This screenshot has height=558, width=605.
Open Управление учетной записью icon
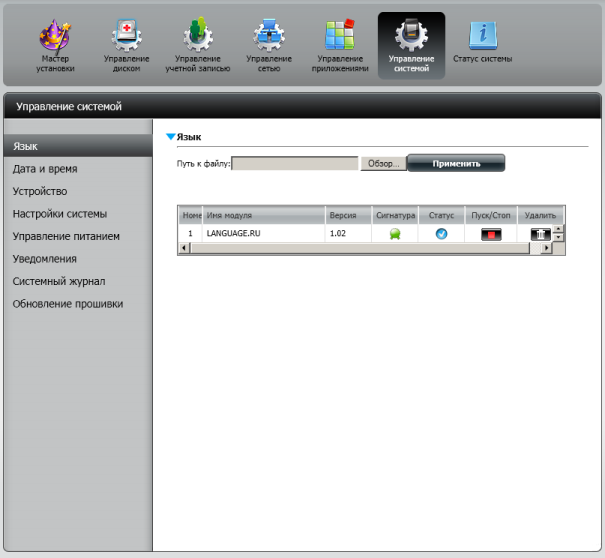[198, 35]
